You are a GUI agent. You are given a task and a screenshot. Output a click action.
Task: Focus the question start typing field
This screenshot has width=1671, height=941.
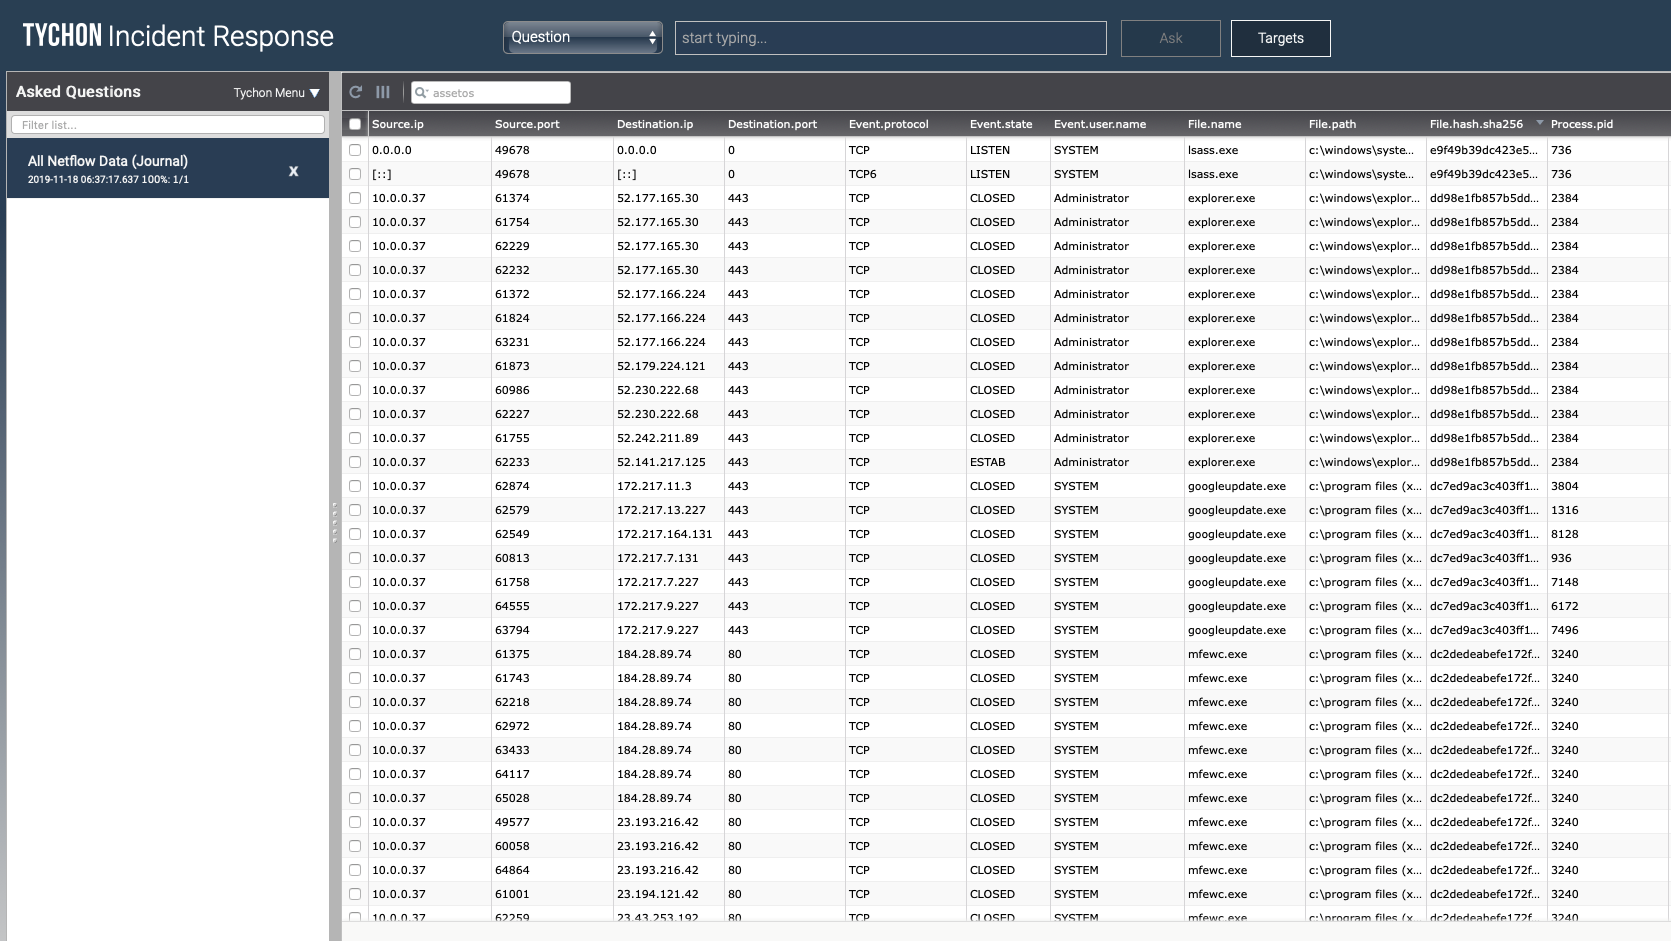(891, 38)
